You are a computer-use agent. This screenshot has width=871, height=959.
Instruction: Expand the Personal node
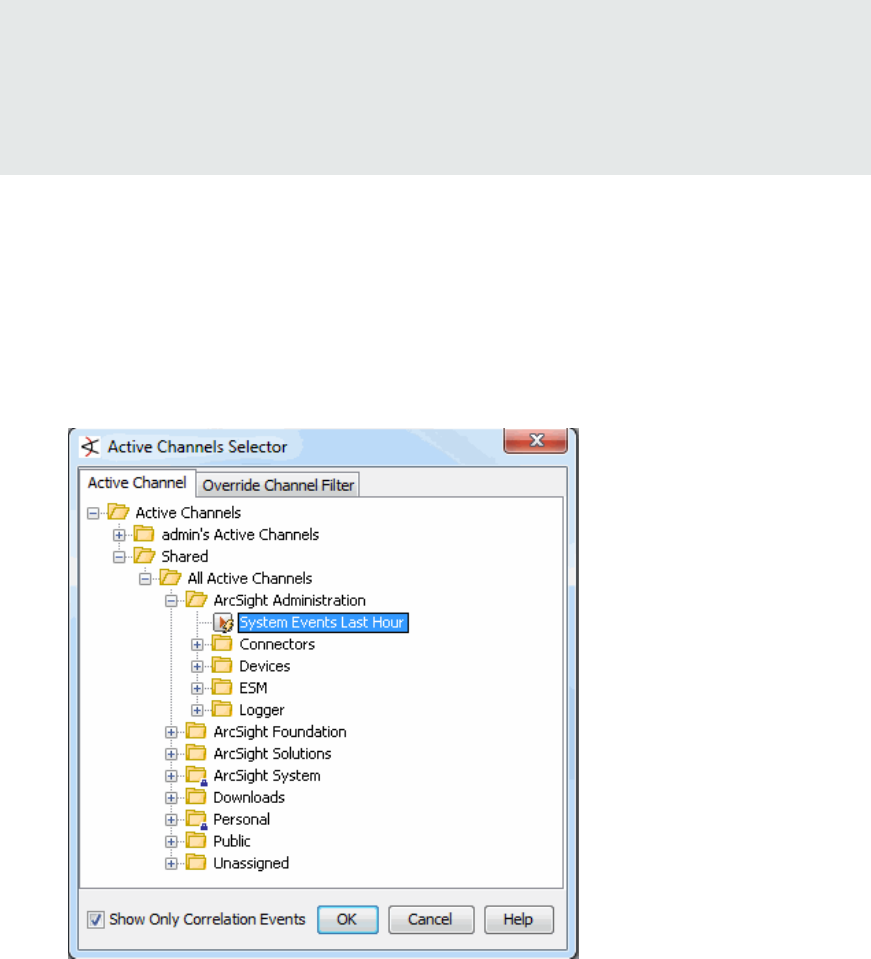171,820
